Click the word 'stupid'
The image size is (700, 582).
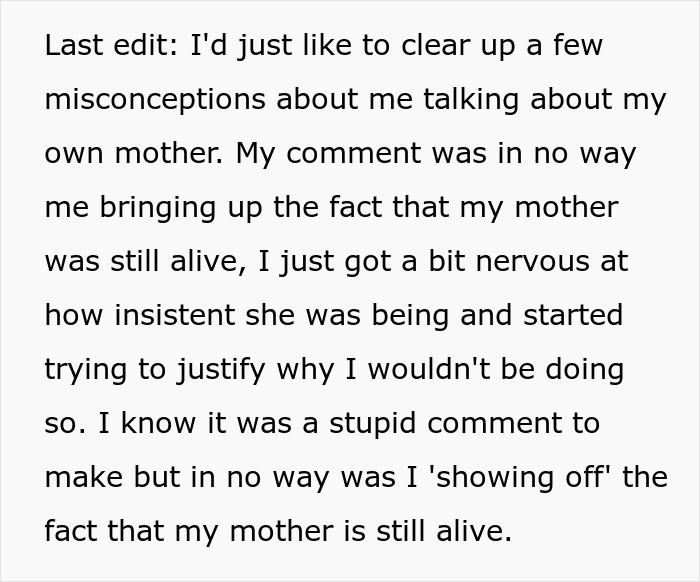click(x=373, y=424)
